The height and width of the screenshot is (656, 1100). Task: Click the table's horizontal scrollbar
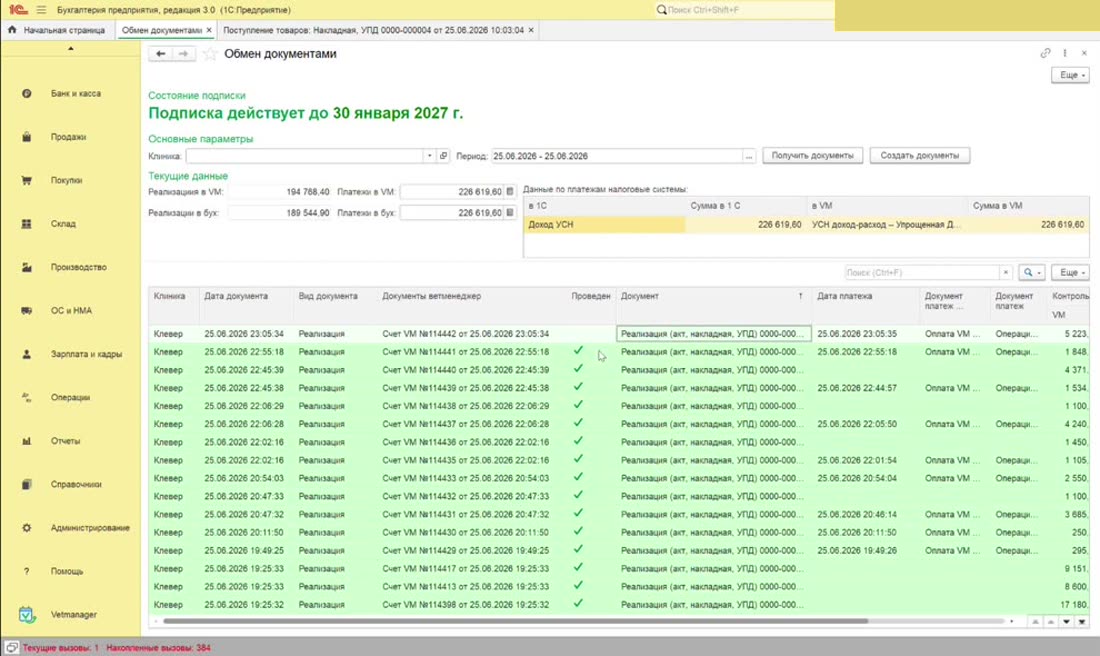[516, 621]
